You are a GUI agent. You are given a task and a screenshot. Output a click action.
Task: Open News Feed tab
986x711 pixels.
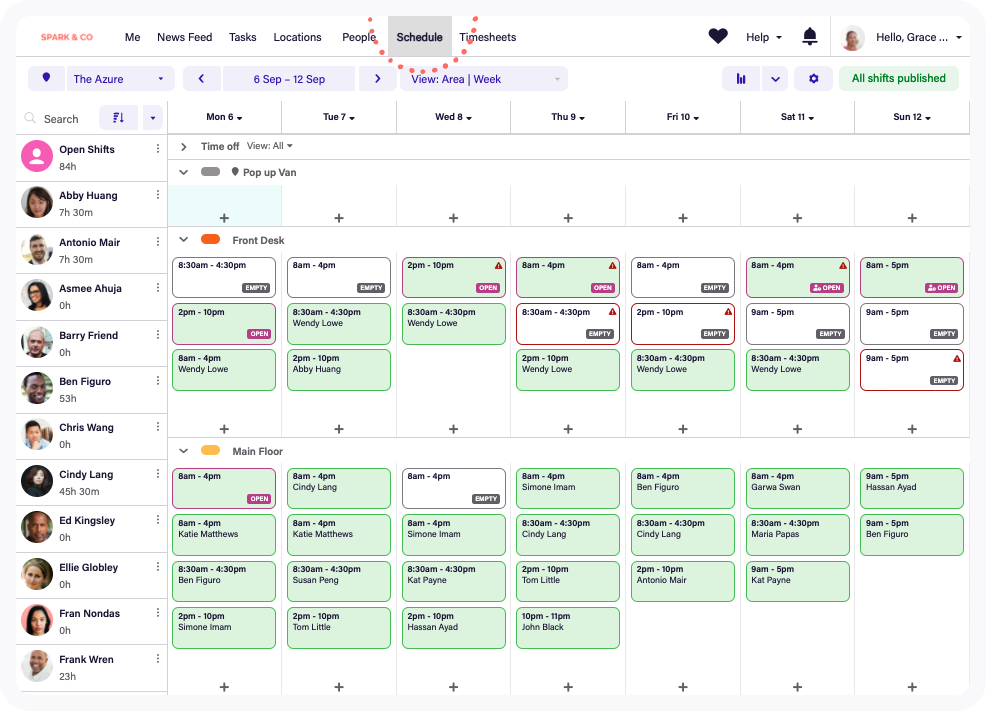tap(184, 37)
